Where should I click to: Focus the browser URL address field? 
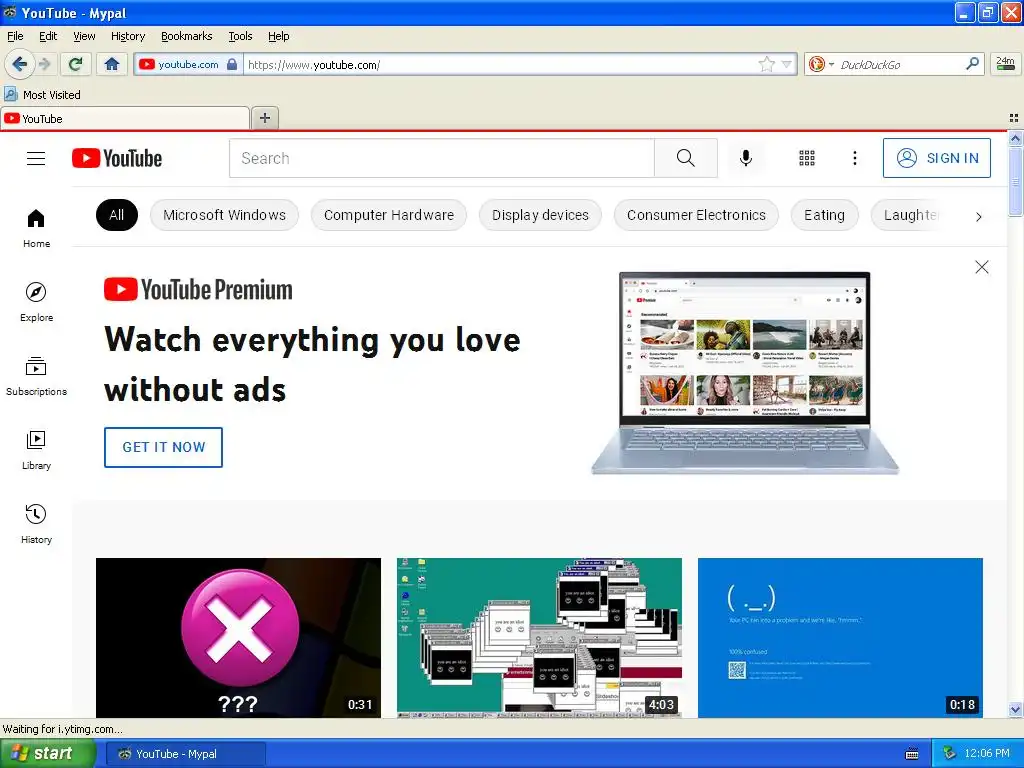500,64
